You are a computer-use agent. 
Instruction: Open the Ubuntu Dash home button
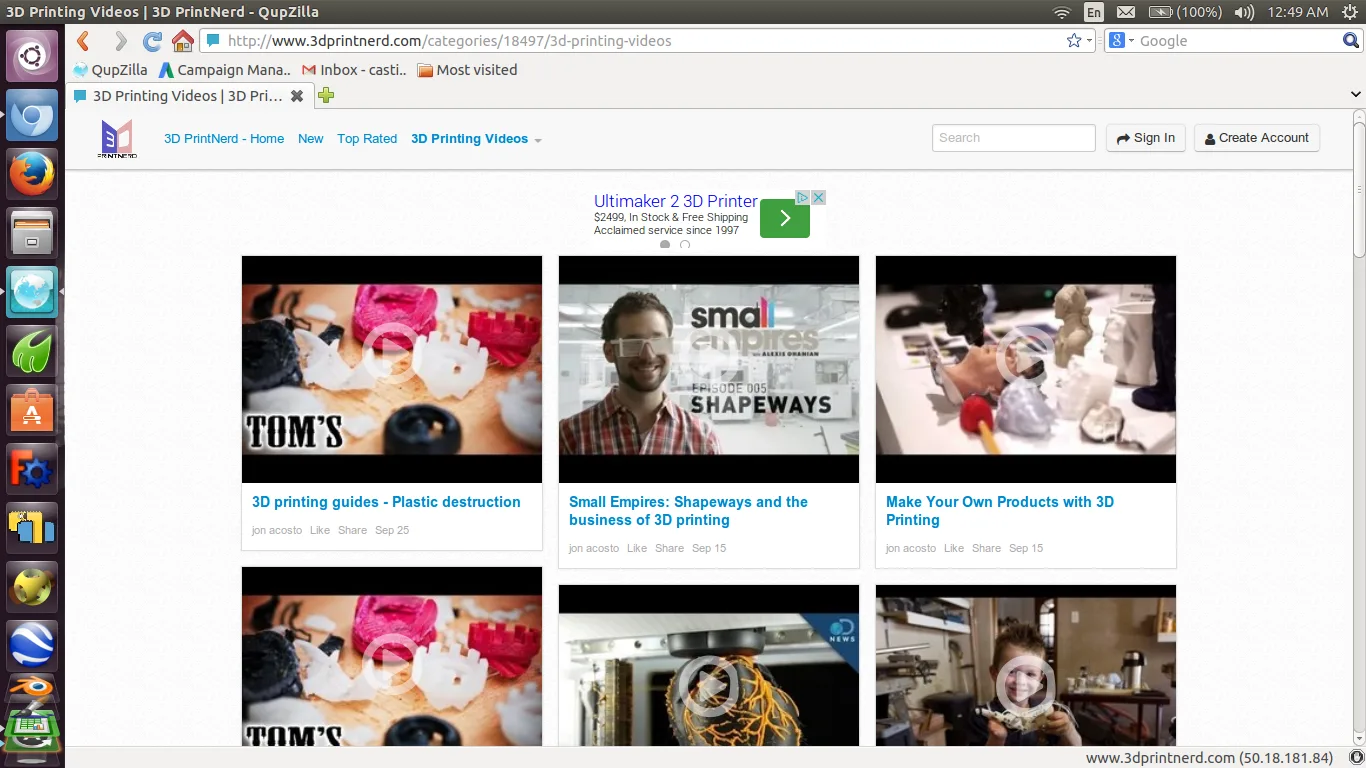click(32, 56)
